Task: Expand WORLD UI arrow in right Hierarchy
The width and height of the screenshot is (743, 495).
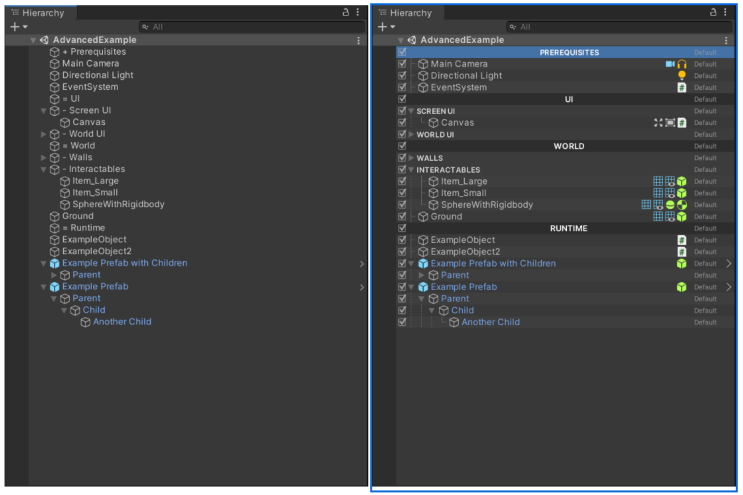Action: click(x=411, y=135)
